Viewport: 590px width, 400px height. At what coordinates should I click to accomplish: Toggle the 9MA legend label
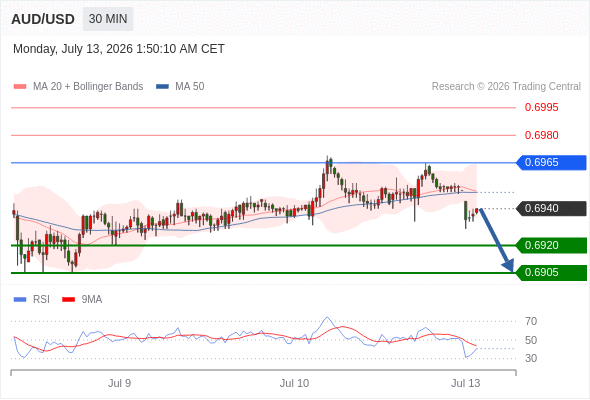coord(92,300)
